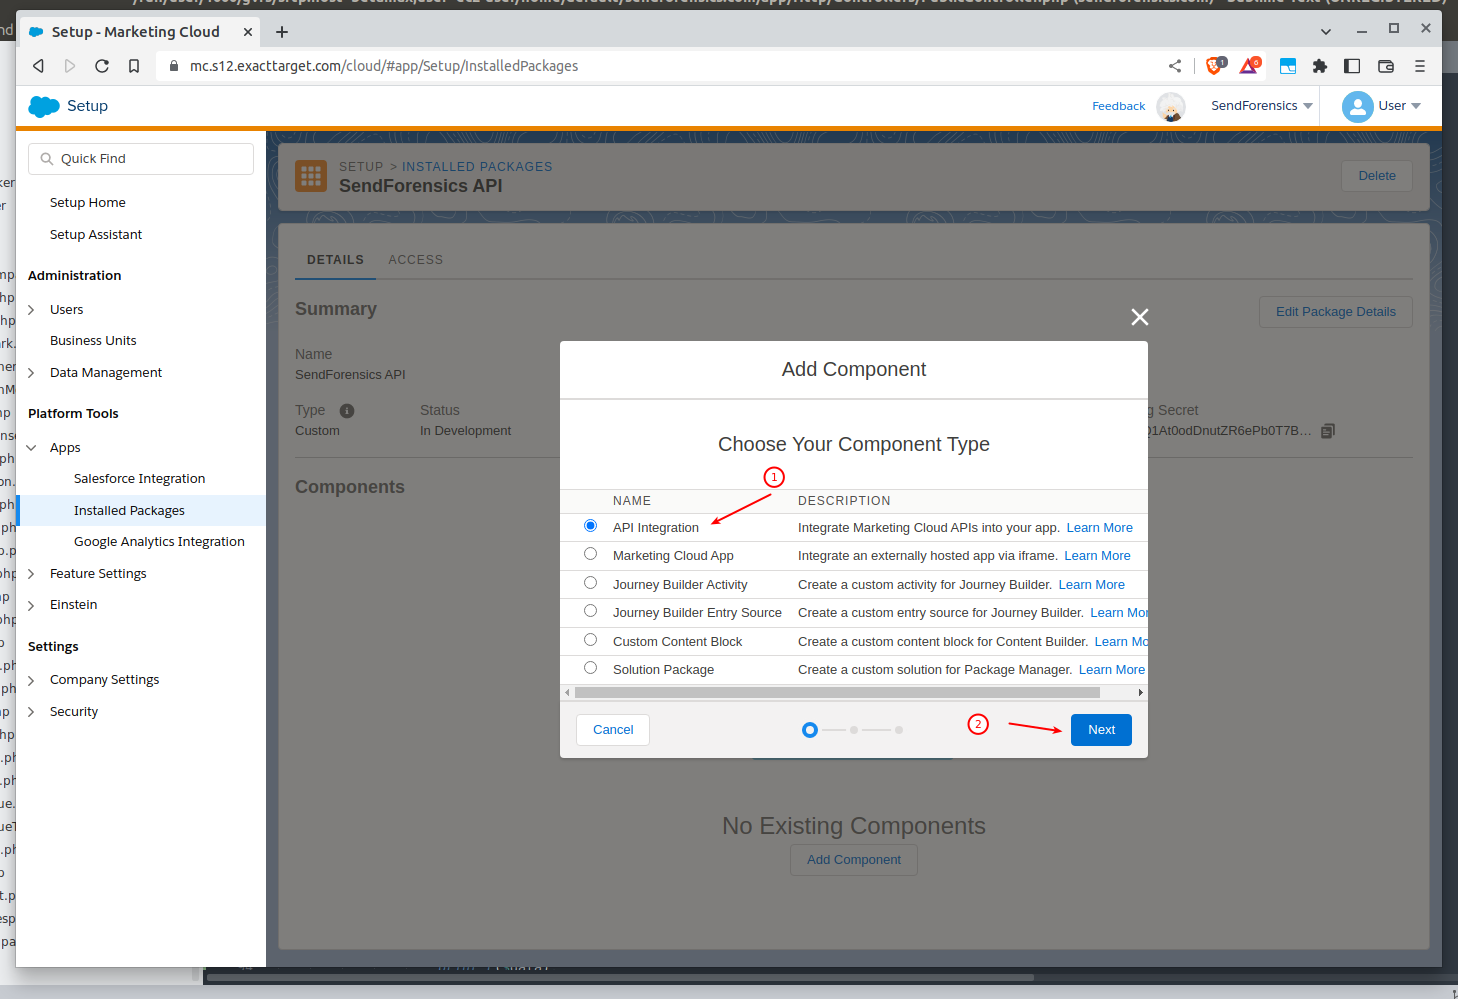Close the Setup - Marketing Cloud tab

248,32
